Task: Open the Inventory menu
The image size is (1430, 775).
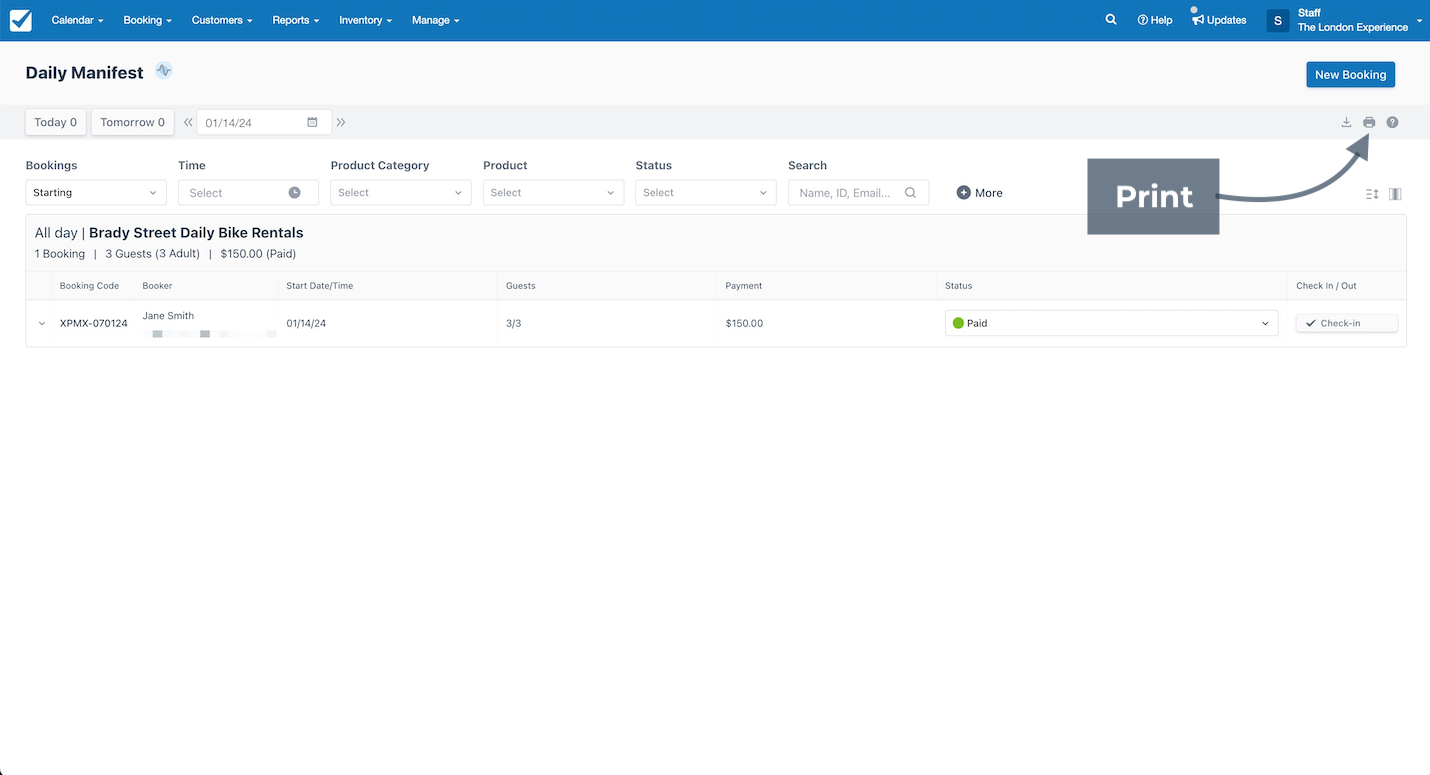Action: tap(365, 20)
